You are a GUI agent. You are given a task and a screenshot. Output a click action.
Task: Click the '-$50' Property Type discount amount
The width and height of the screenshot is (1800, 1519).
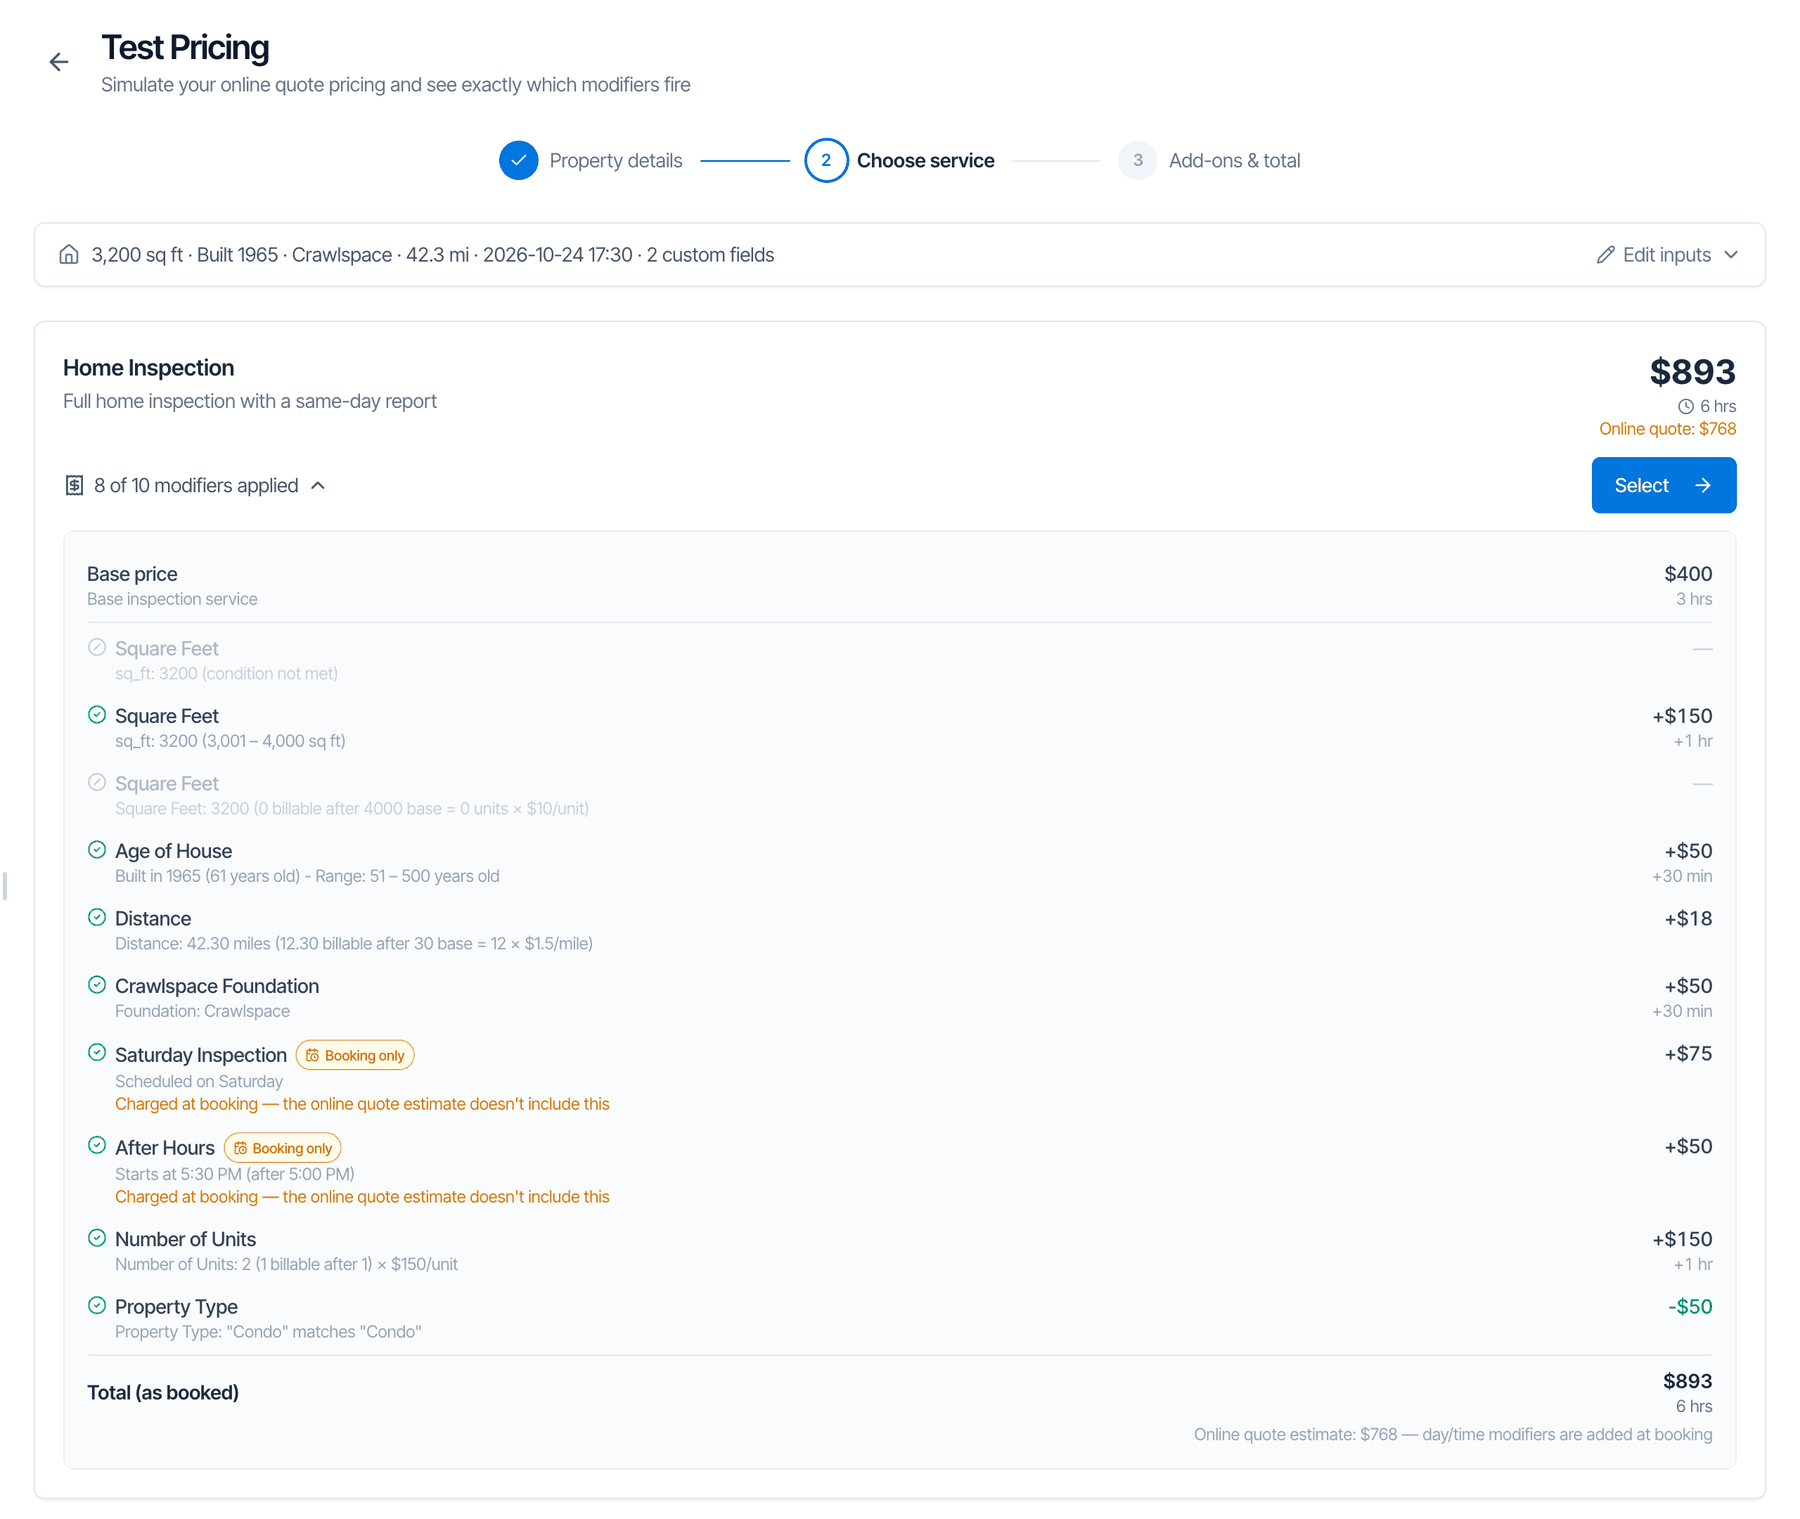tap(1690, 1307)
